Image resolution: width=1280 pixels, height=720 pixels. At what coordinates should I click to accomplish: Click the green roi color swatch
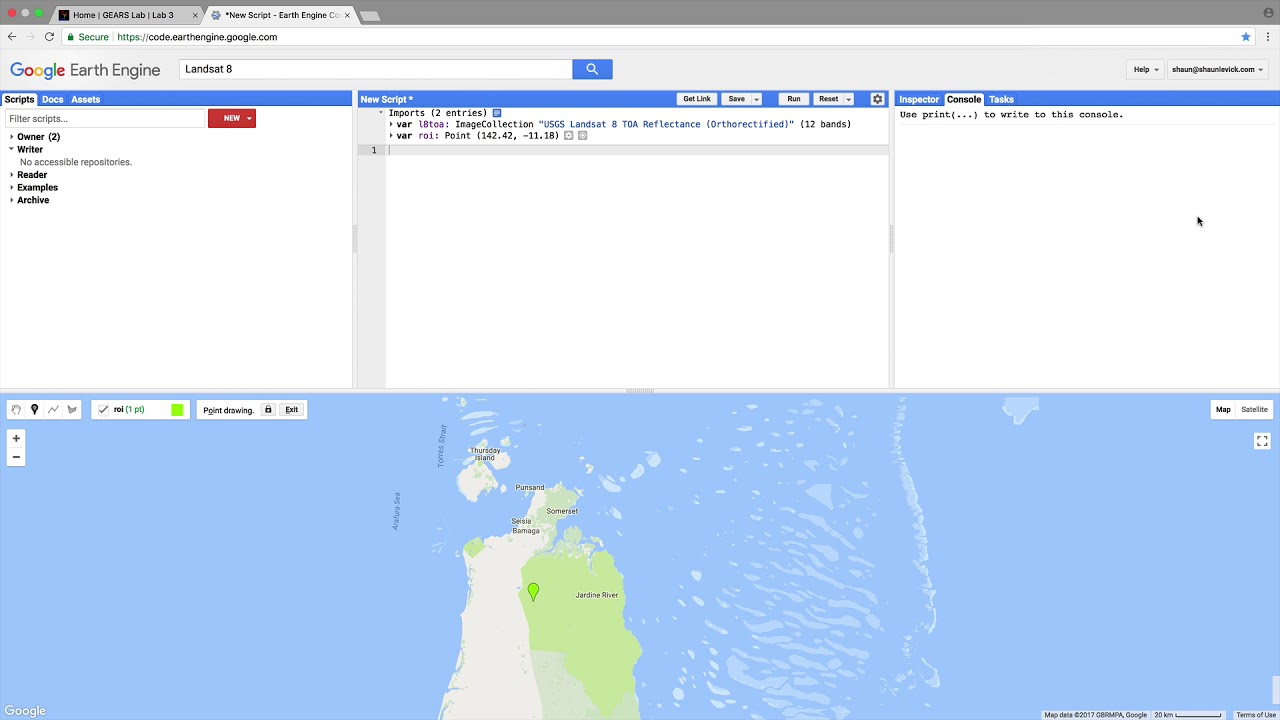[x=177, y=410]
